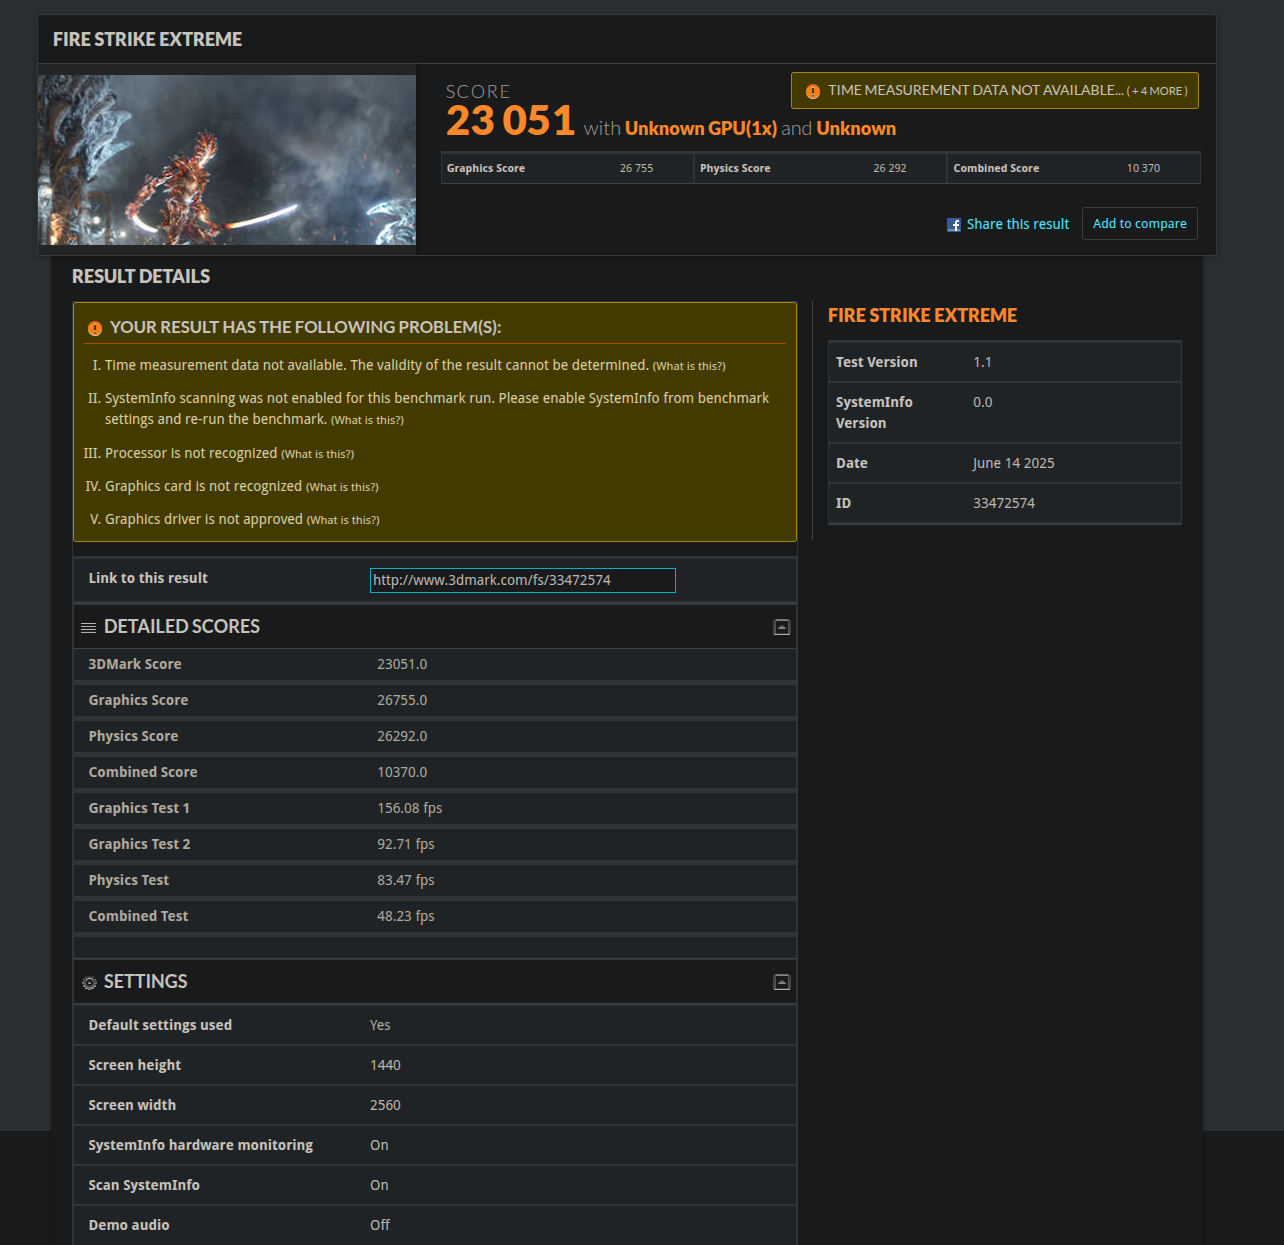Click the Default settings used row
Image resolution: width=1284 pixels, height=1245 pixels.
(435, 1025)
